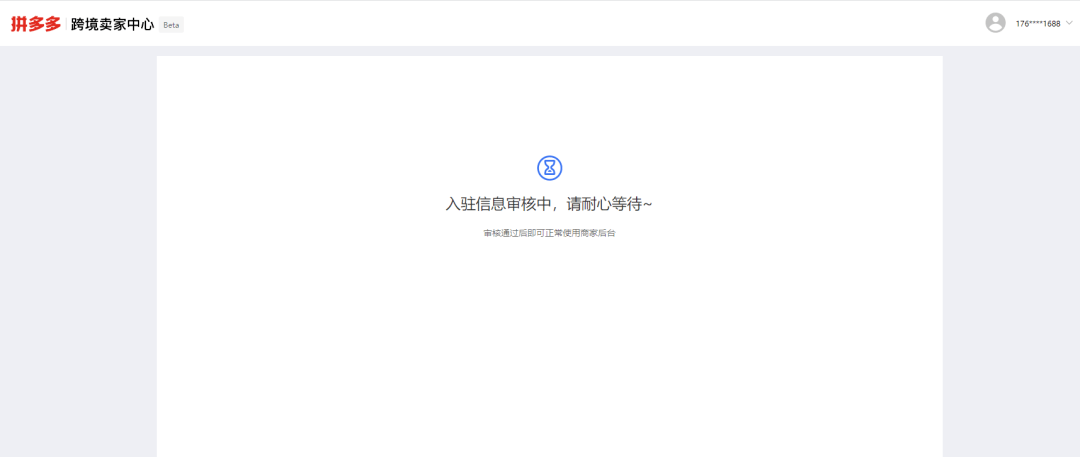Click the Beta badge
Viewport: 1080px width, 457px height.
coord(171,25)
